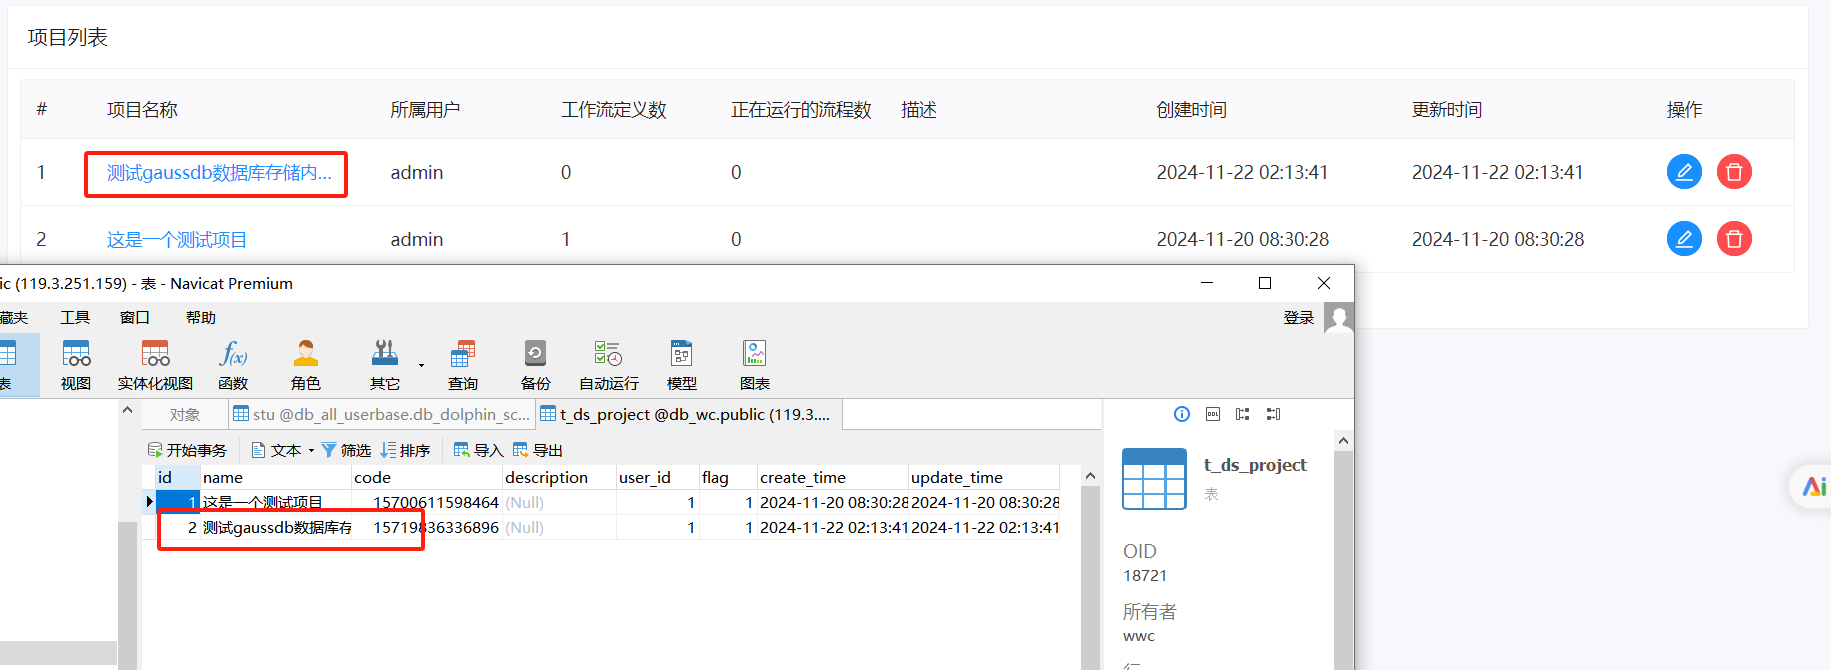1831x670 pixels.
Task: Click the 筛选 (Filter) button
Action: 346,450
